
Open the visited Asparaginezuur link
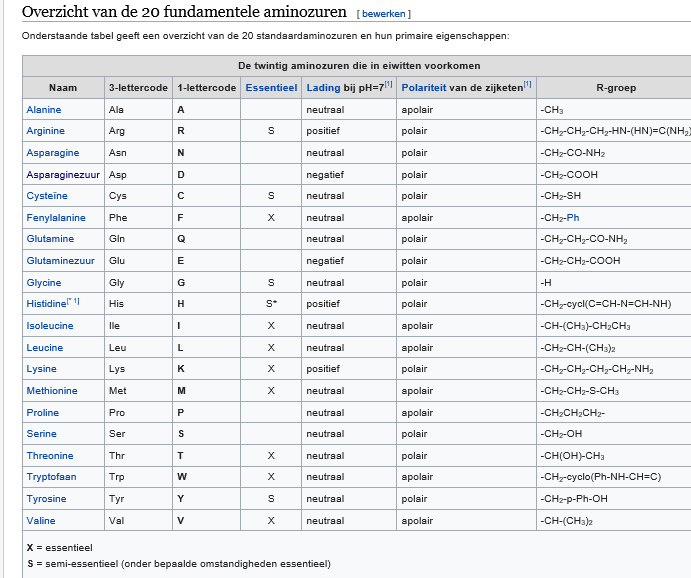63,175
